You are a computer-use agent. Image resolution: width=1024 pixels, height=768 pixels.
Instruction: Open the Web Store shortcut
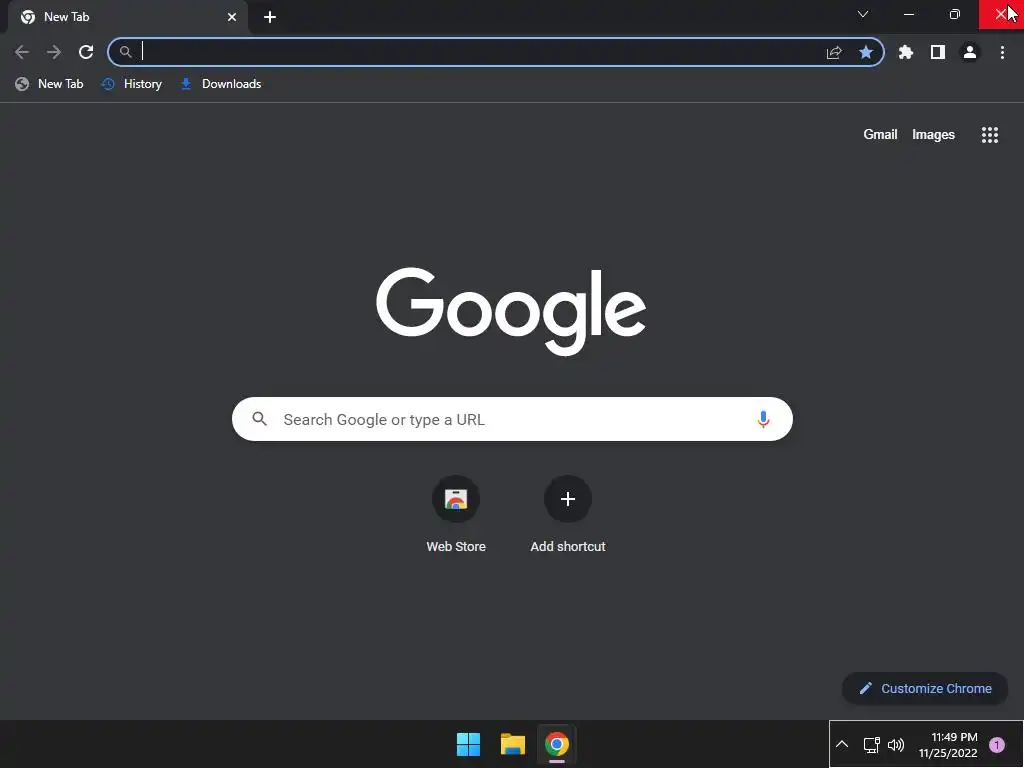[456, 515]
